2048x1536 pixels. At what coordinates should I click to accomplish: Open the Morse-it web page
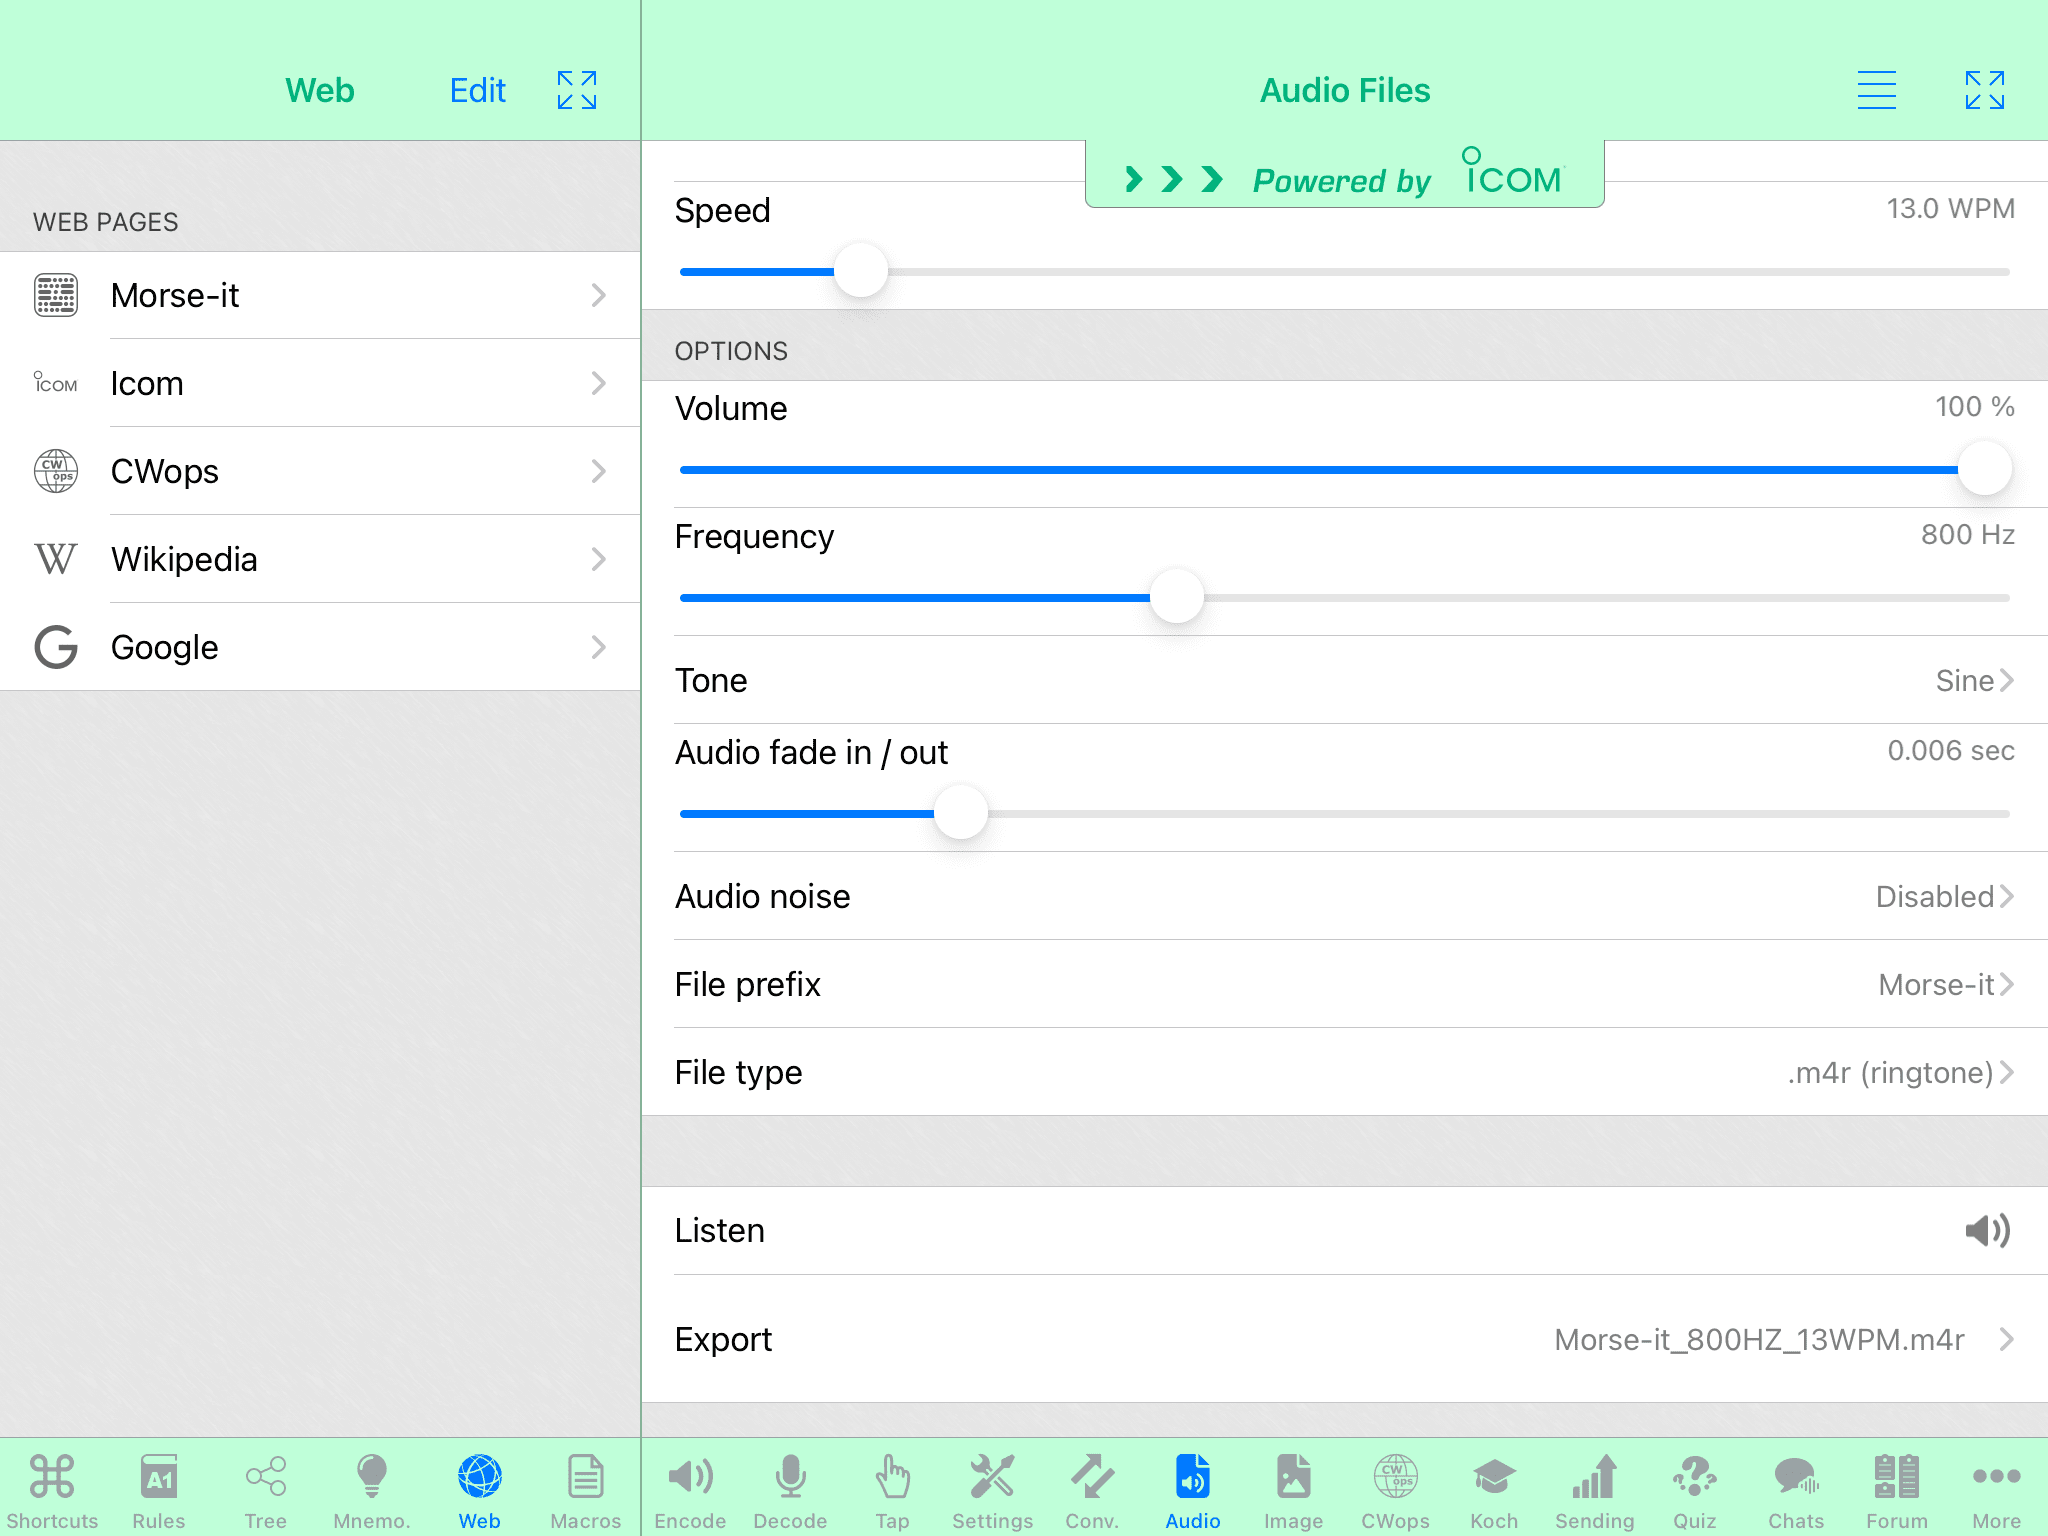coord(320,295)
